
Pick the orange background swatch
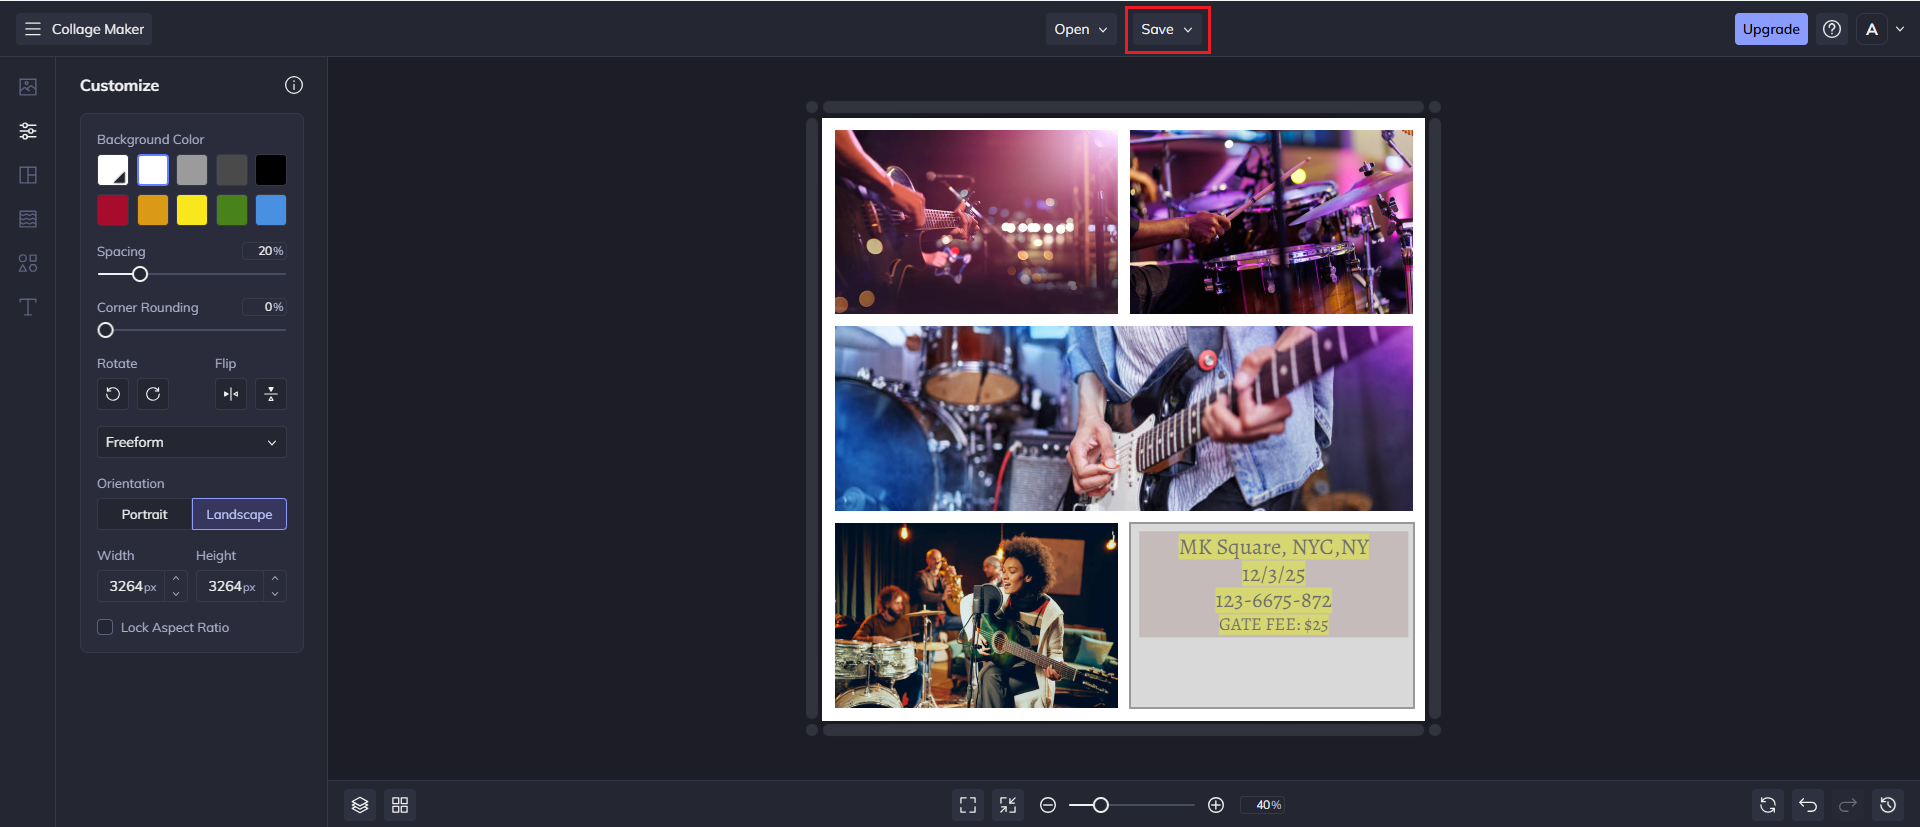(x=153, y=210)
